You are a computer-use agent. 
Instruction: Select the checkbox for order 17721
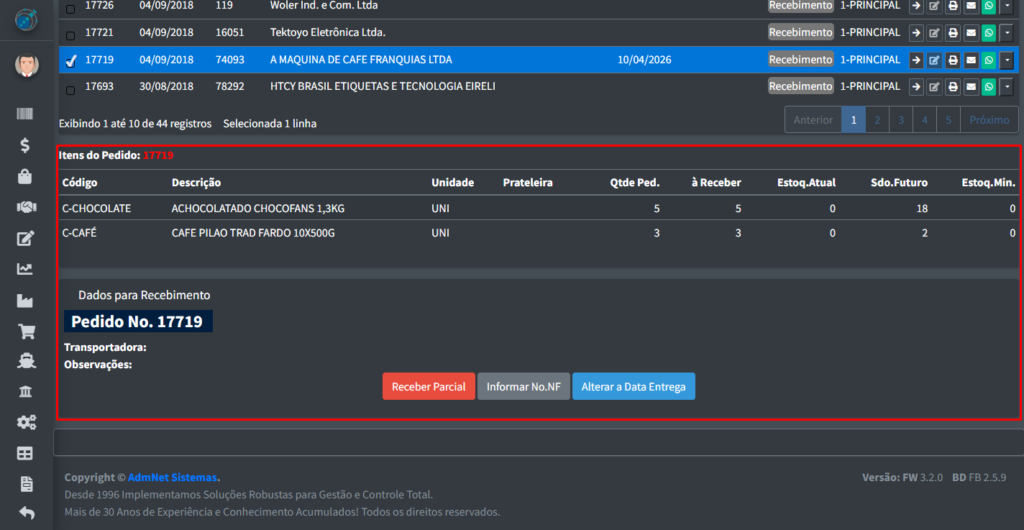coord(70,33)
